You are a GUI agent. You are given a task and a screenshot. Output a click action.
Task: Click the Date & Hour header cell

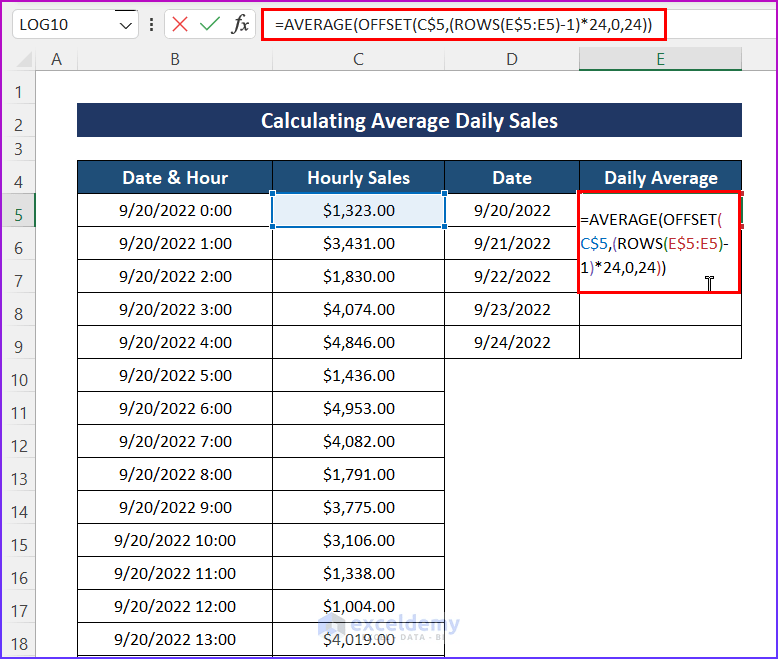click(175, 177)
